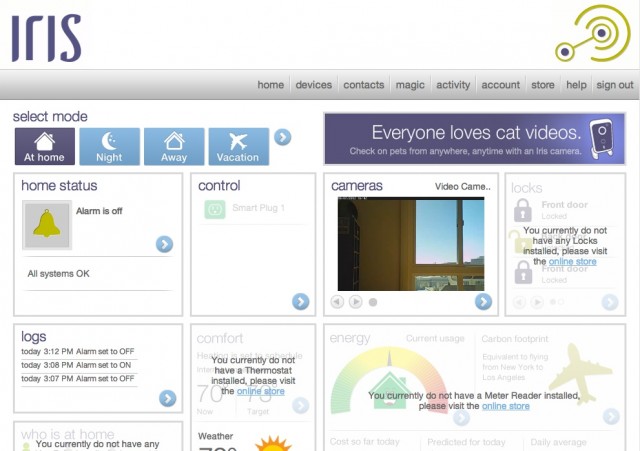Image resolution: width=640 pixels, height=451 pixels.
Task: Show more modes with the arrow
Action: (x=282, y=137)
